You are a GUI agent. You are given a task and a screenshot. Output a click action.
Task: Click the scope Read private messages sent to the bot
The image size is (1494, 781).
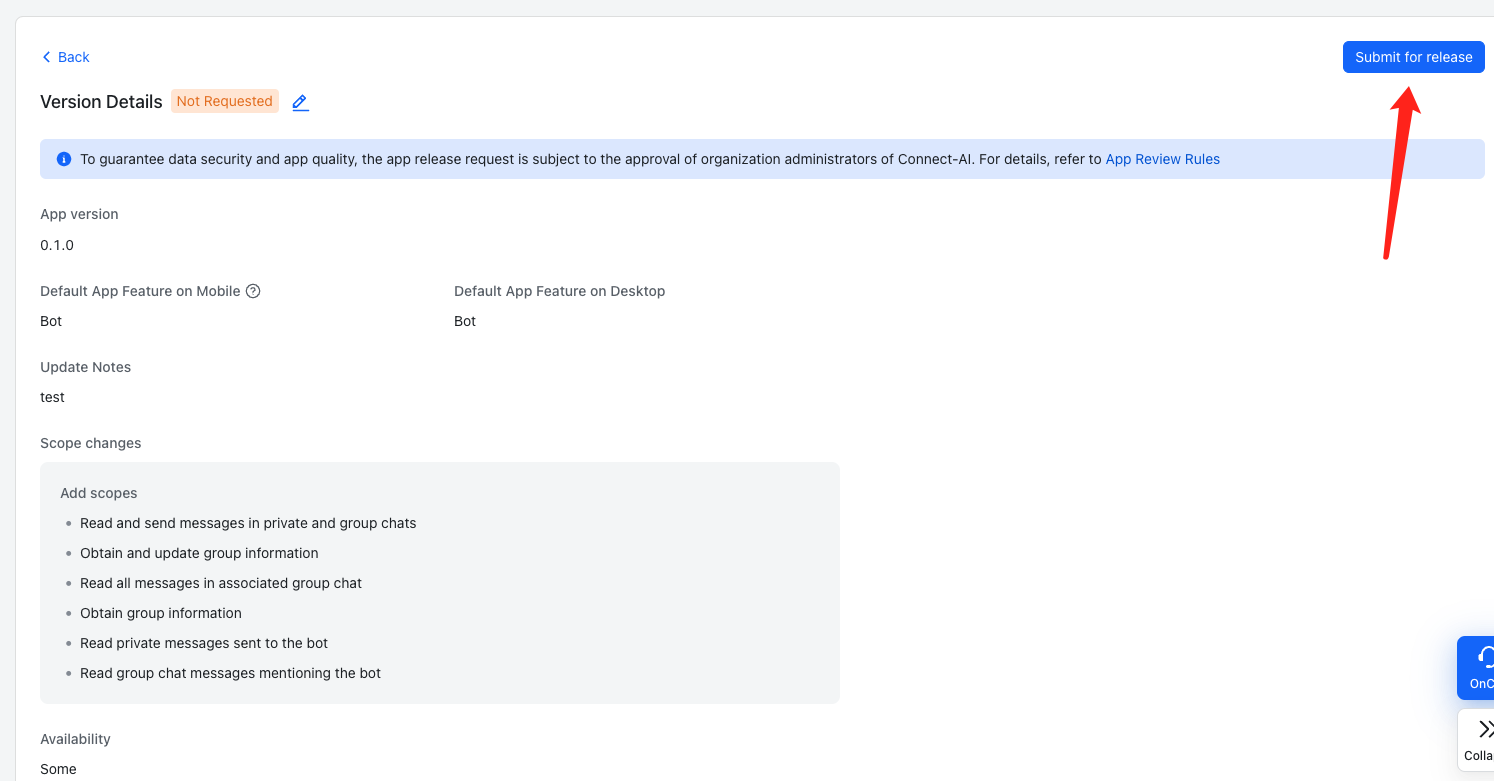pyautogui.click(x=204, y=643)
